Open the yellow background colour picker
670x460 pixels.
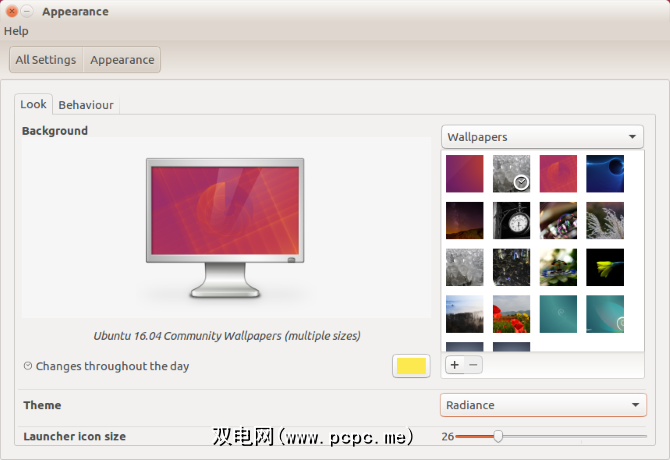pyautogui.click(x=411, y=366)
